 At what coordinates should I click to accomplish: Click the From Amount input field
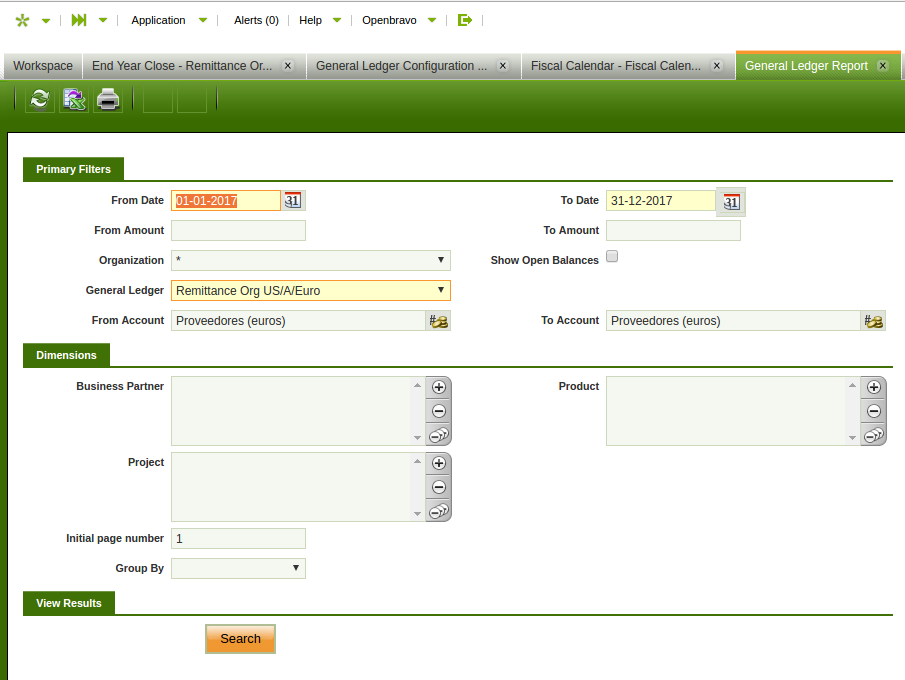[238, 230]
